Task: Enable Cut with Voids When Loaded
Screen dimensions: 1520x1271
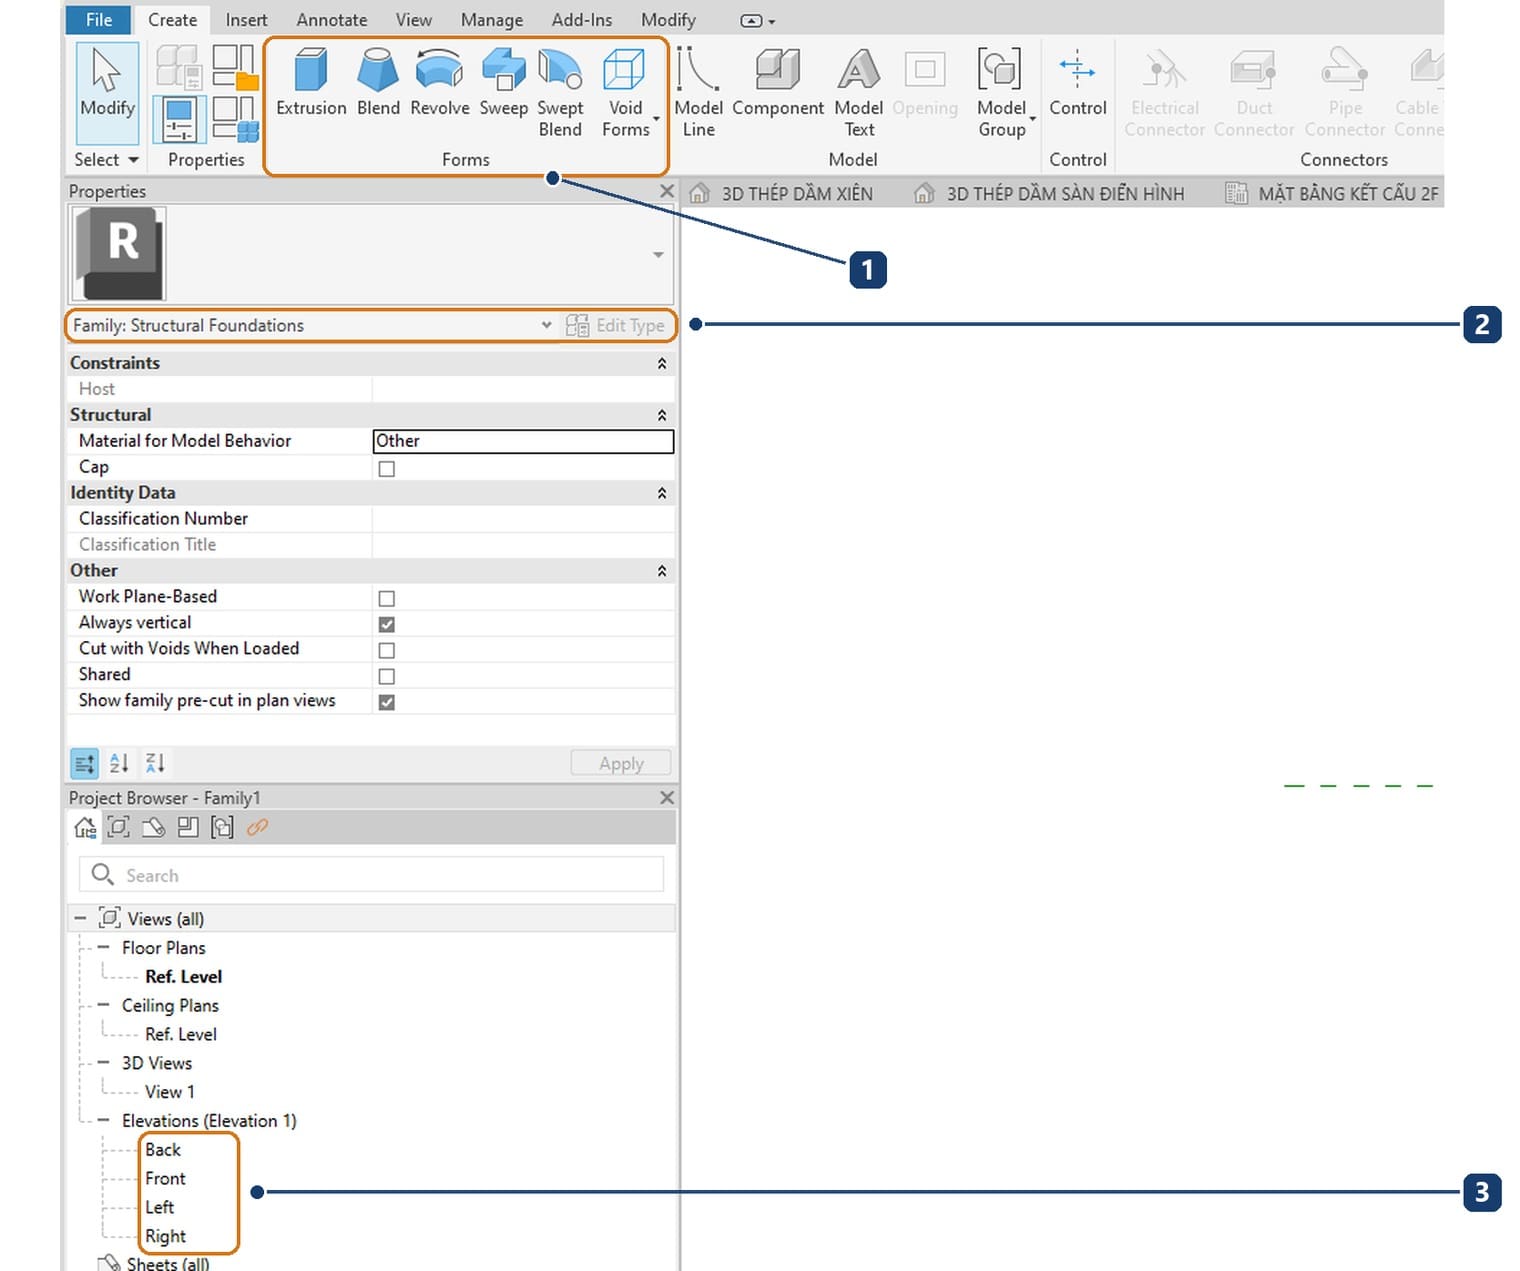Action: coord(387,650)
